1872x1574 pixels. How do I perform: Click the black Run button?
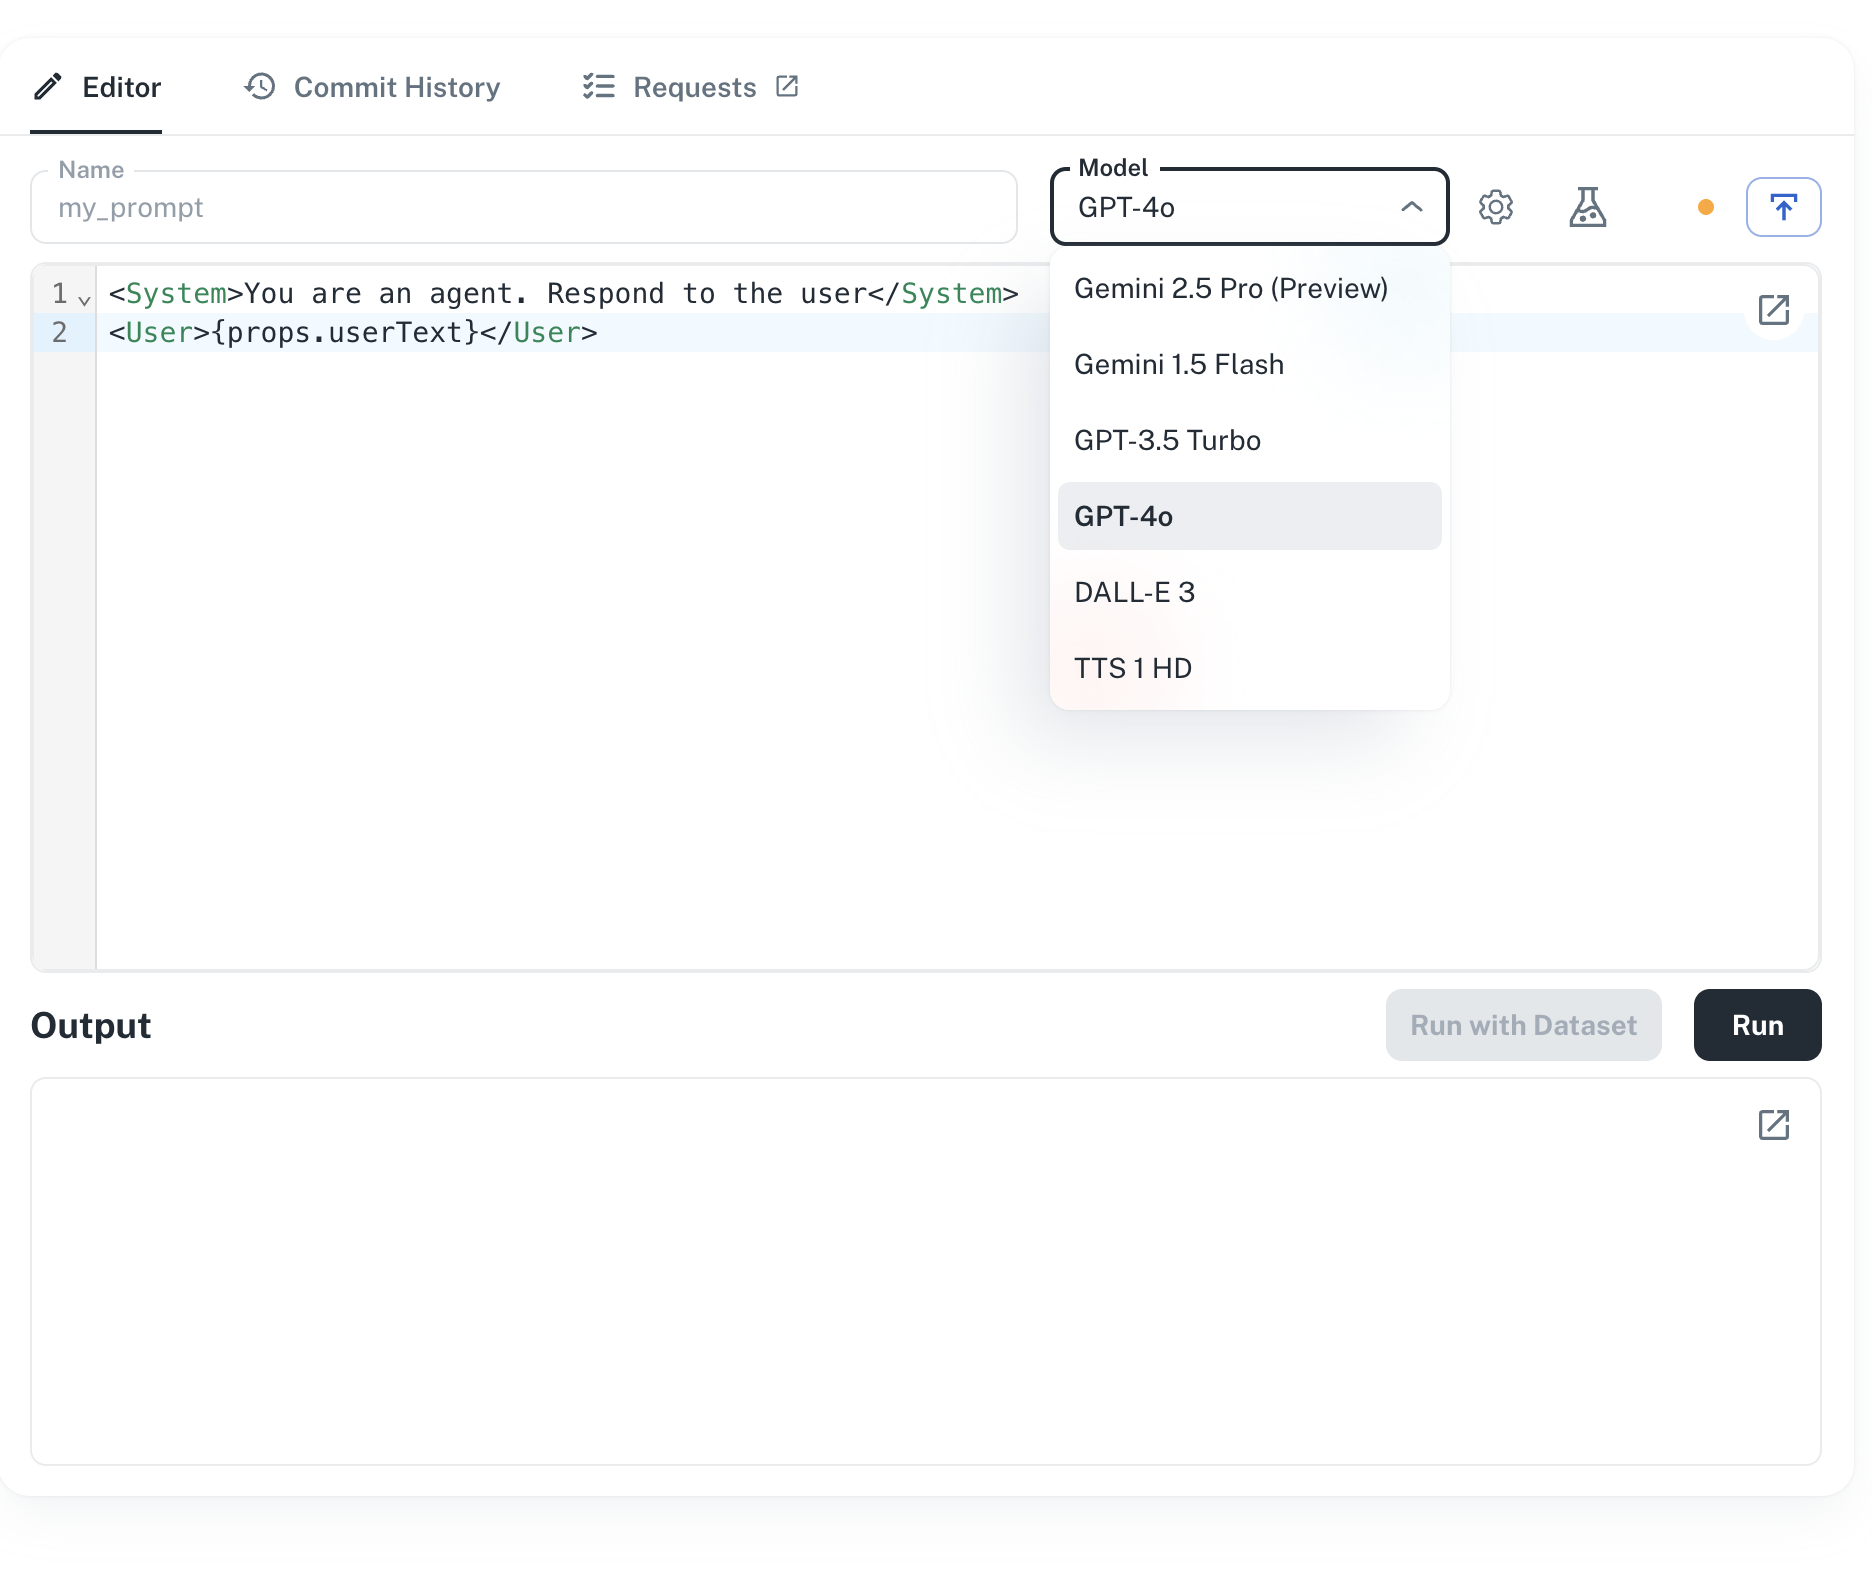(x=1757, y=1025)
